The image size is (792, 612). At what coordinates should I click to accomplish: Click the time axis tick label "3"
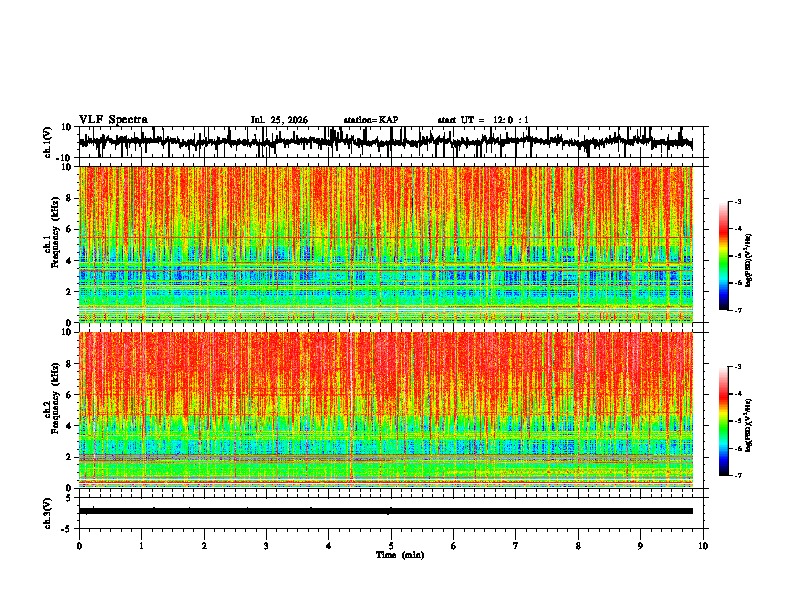(x=266, y=546)
